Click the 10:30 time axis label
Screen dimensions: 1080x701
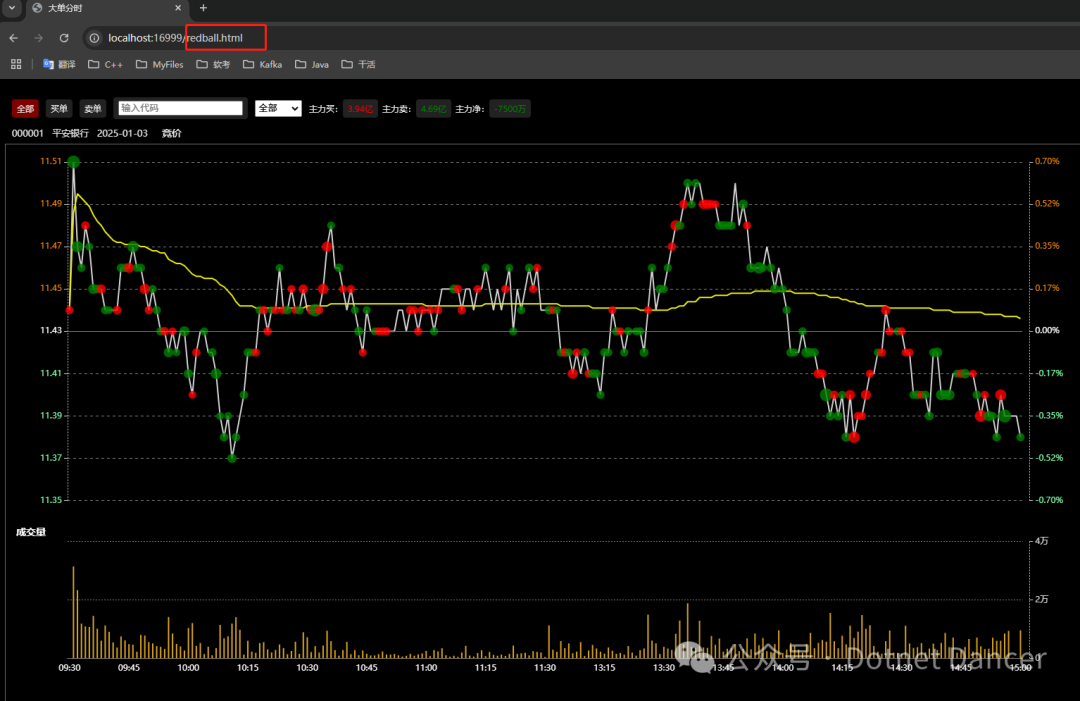click(307, 668)
